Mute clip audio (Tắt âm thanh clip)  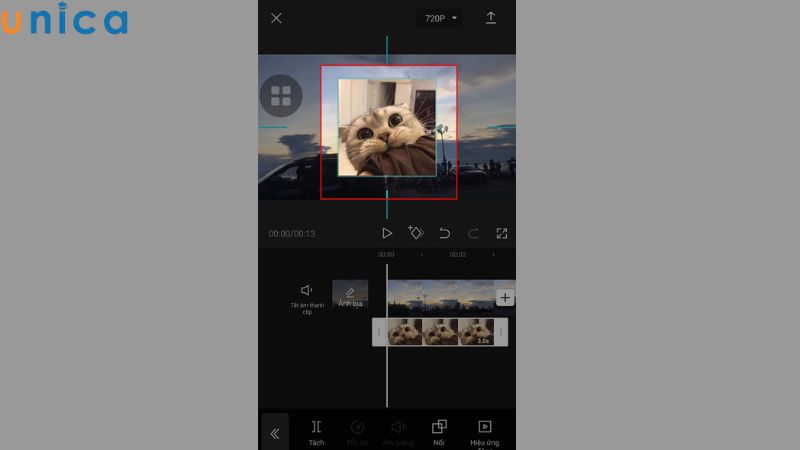[307, 299]
